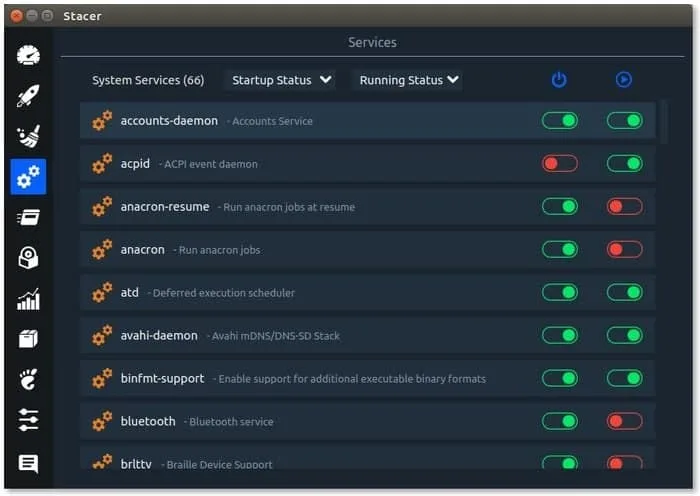Click 'Run anacron jobs at resume' description
The width and height of the screenshot is (700, 496).
[x=289, y=207]
